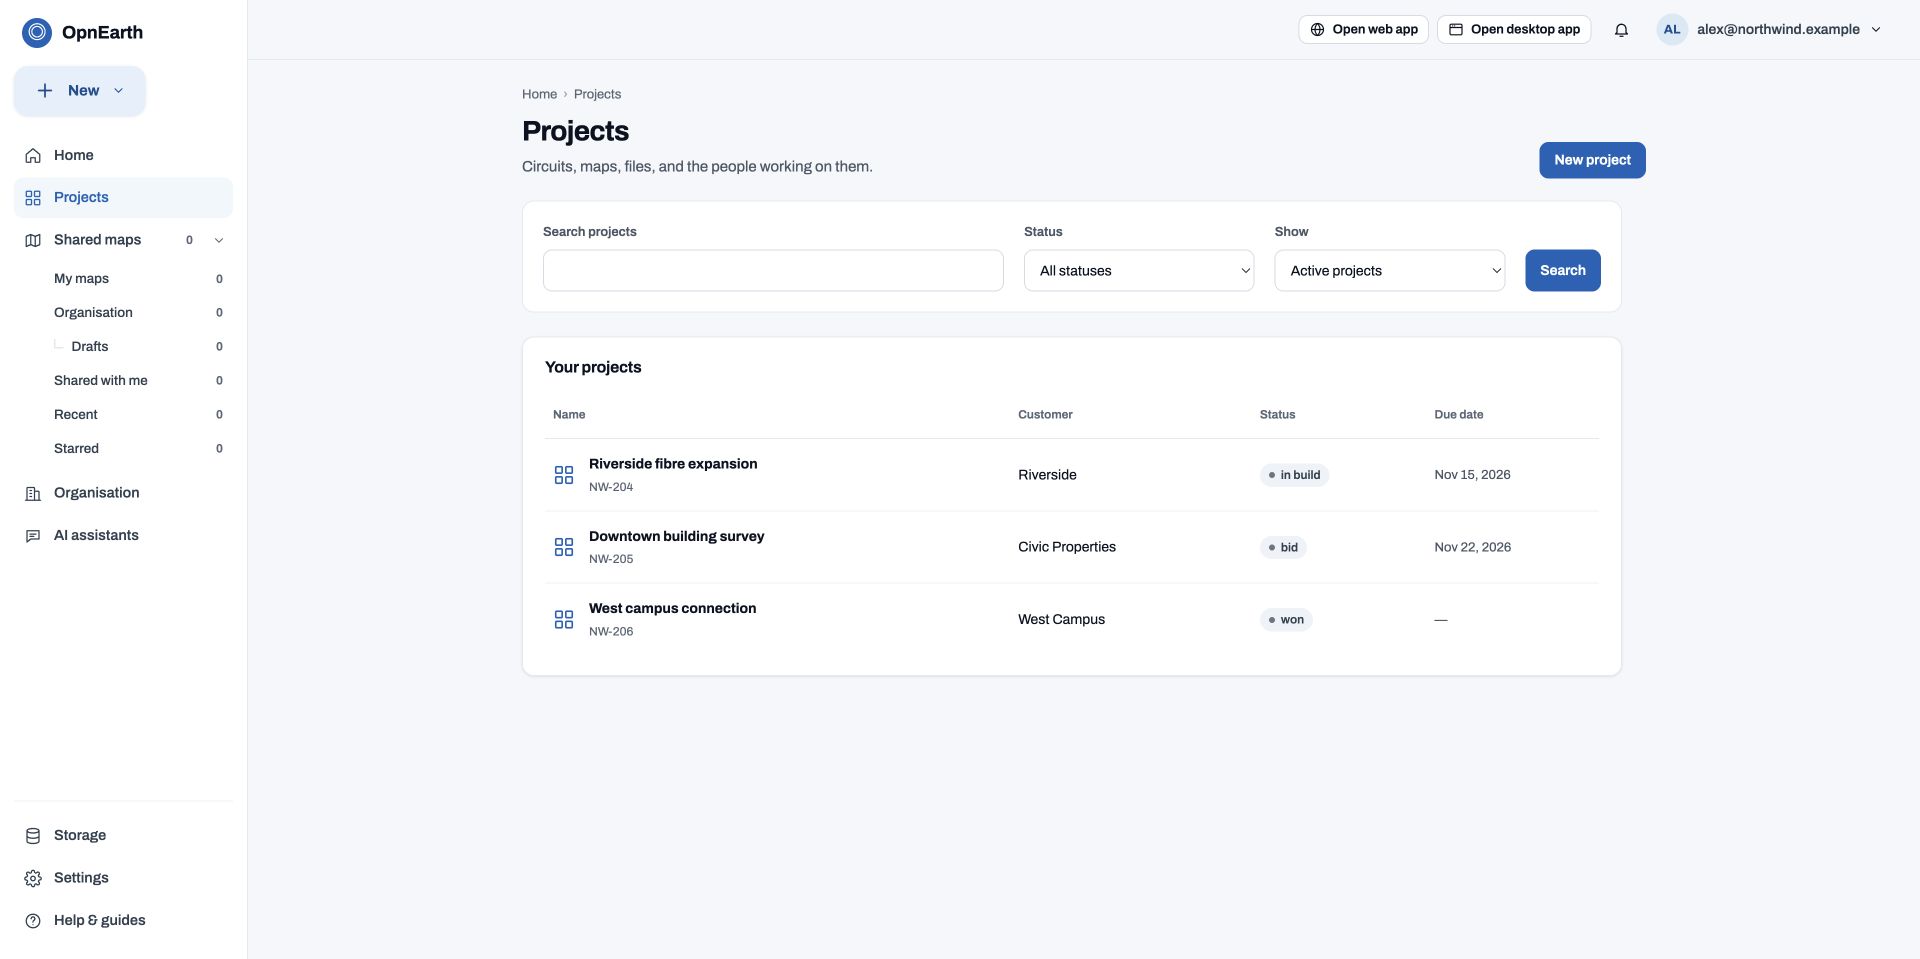This screenshot has width=1920, height=959.
Task: Click the Civic Properties customer cell
Action: pos(1067,547)
